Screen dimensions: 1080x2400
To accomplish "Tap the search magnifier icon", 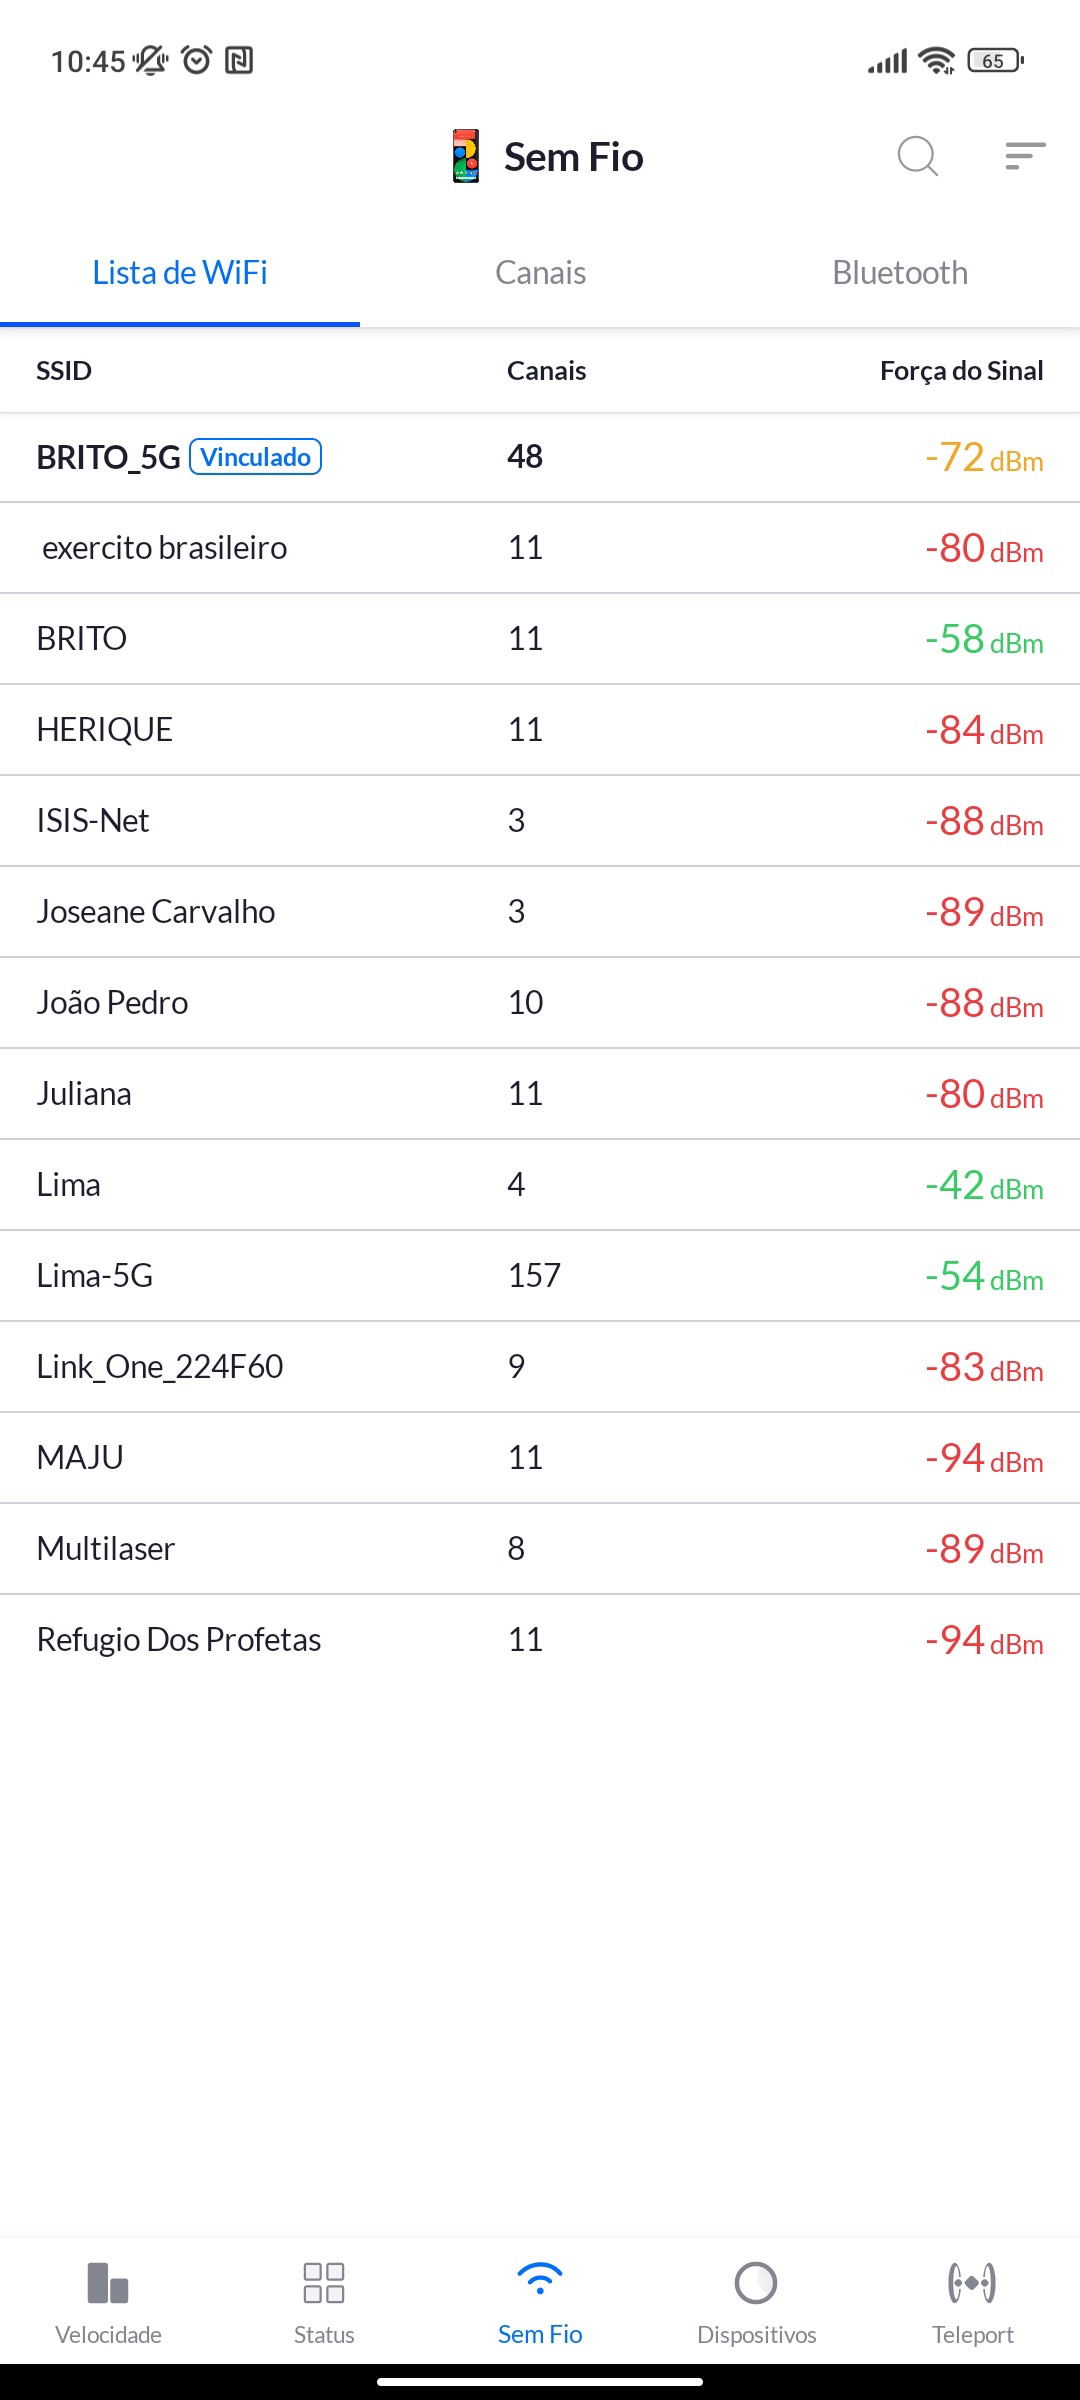I will tap(917, 156).
